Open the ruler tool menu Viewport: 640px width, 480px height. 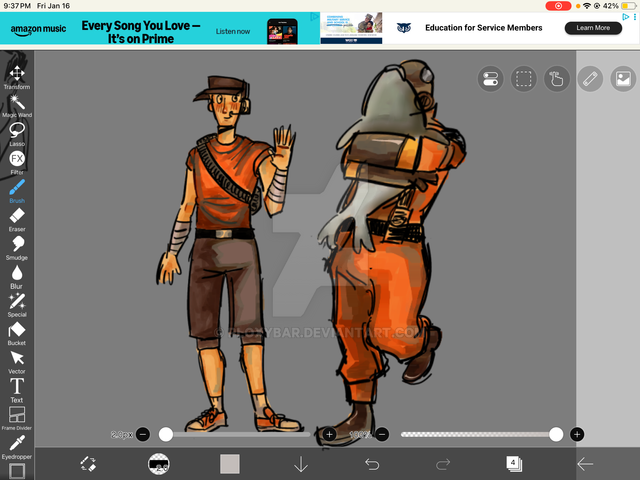point(590,79)
